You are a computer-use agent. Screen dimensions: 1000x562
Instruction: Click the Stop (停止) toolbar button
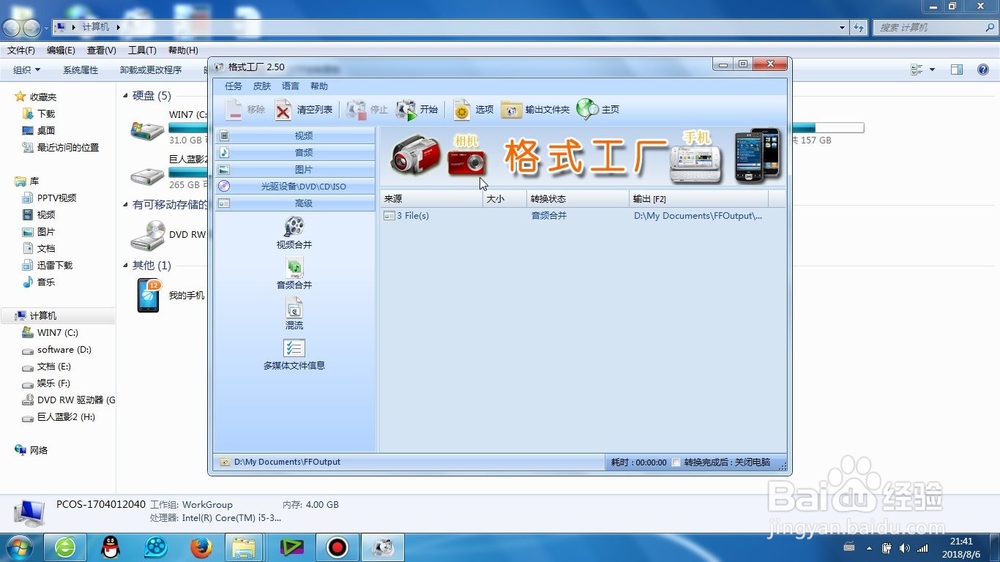coord(367,110)
